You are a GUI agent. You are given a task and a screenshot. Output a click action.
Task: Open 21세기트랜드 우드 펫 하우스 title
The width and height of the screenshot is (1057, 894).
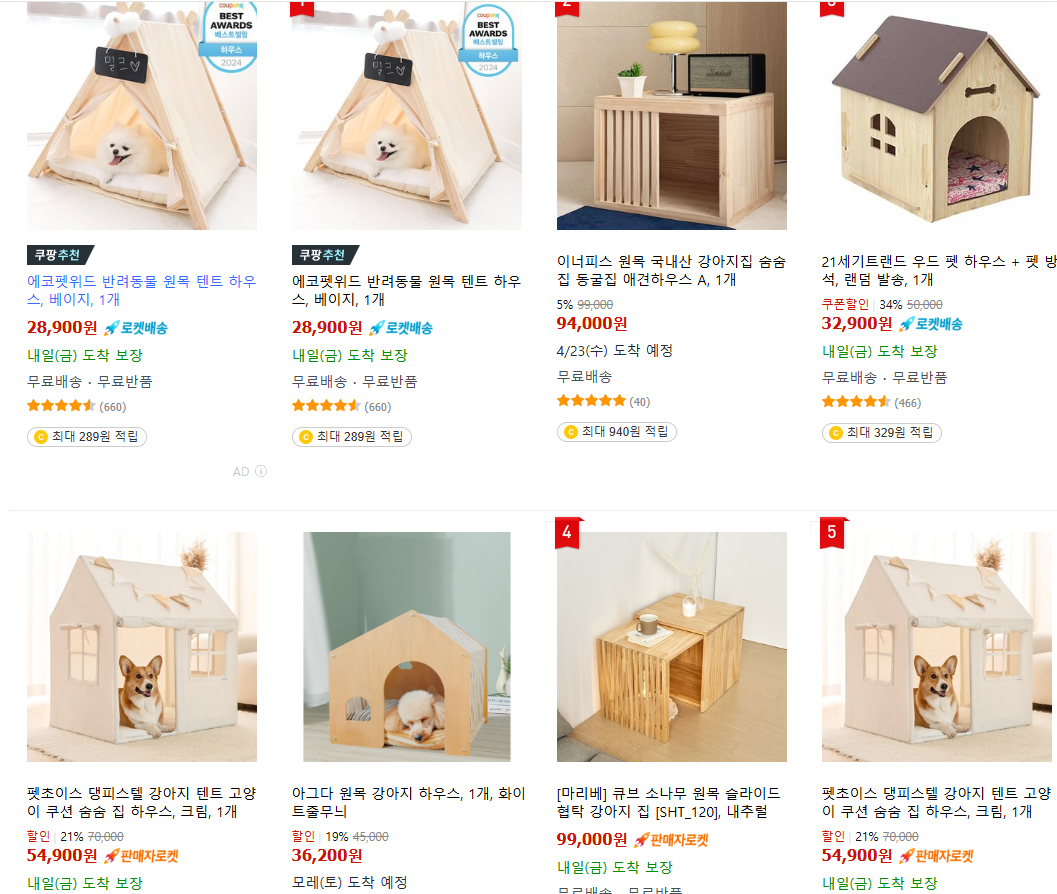[939, 270]
